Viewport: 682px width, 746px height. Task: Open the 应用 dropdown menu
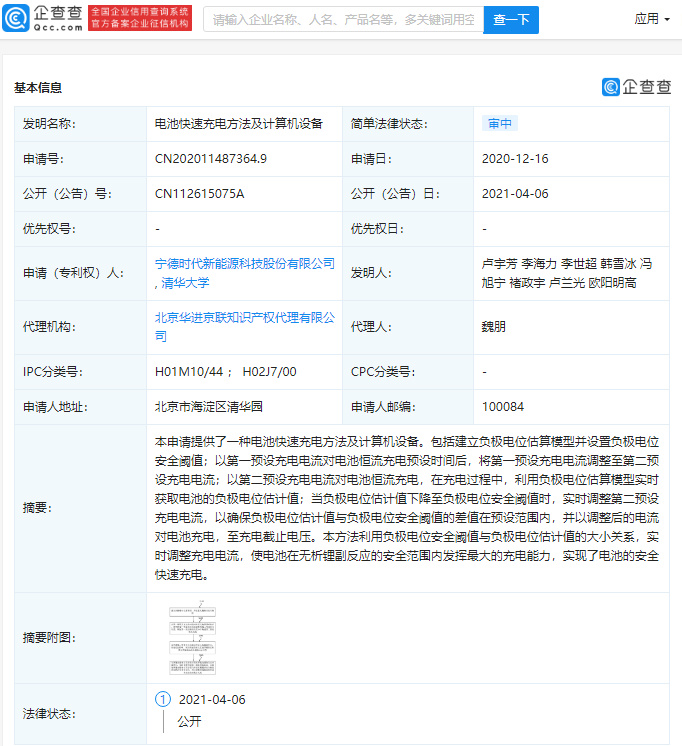coord(652,19)
